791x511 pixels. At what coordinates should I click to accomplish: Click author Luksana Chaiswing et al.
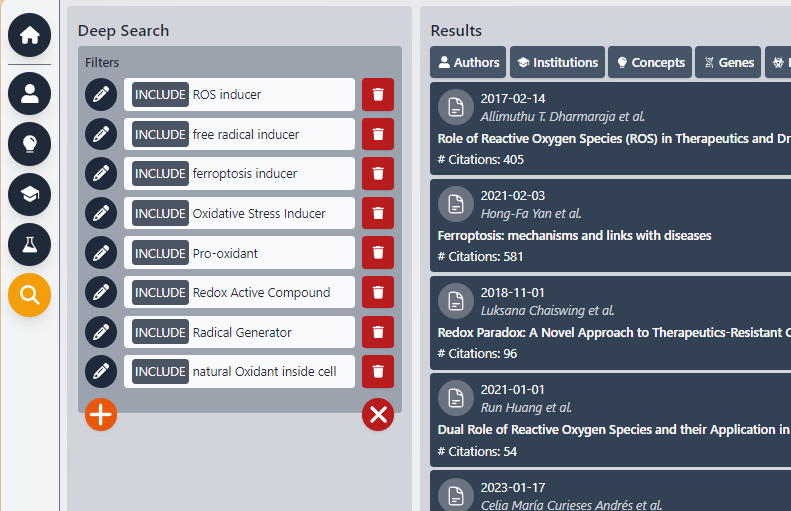coord(547,311)
